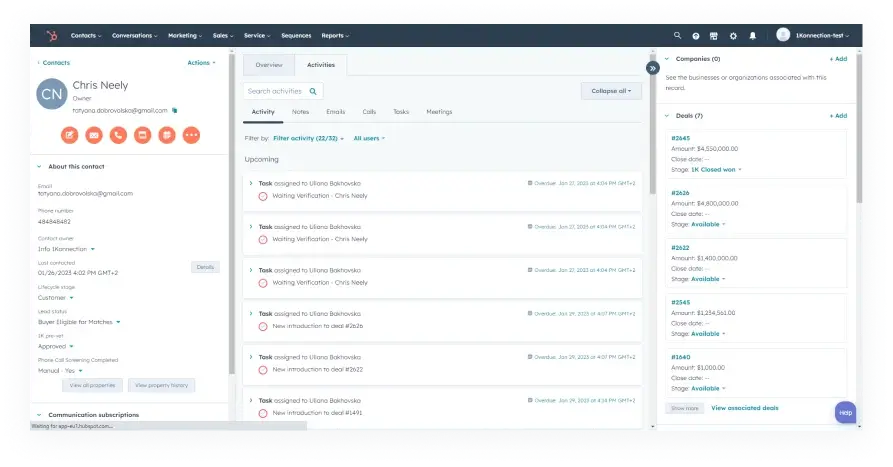Viewport: 893px width, 467px height.
Task: Click the CN contact avatar
Action: [x=52, y=94]
